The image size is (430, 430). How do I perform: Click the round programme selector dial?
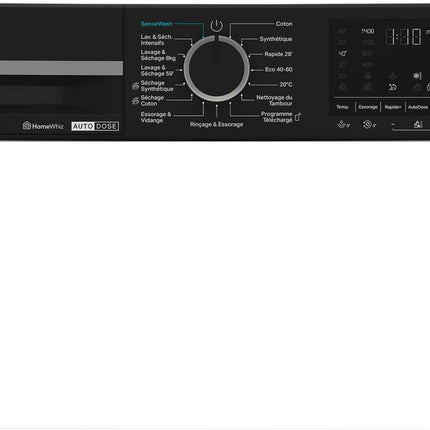tap(217, 69)
